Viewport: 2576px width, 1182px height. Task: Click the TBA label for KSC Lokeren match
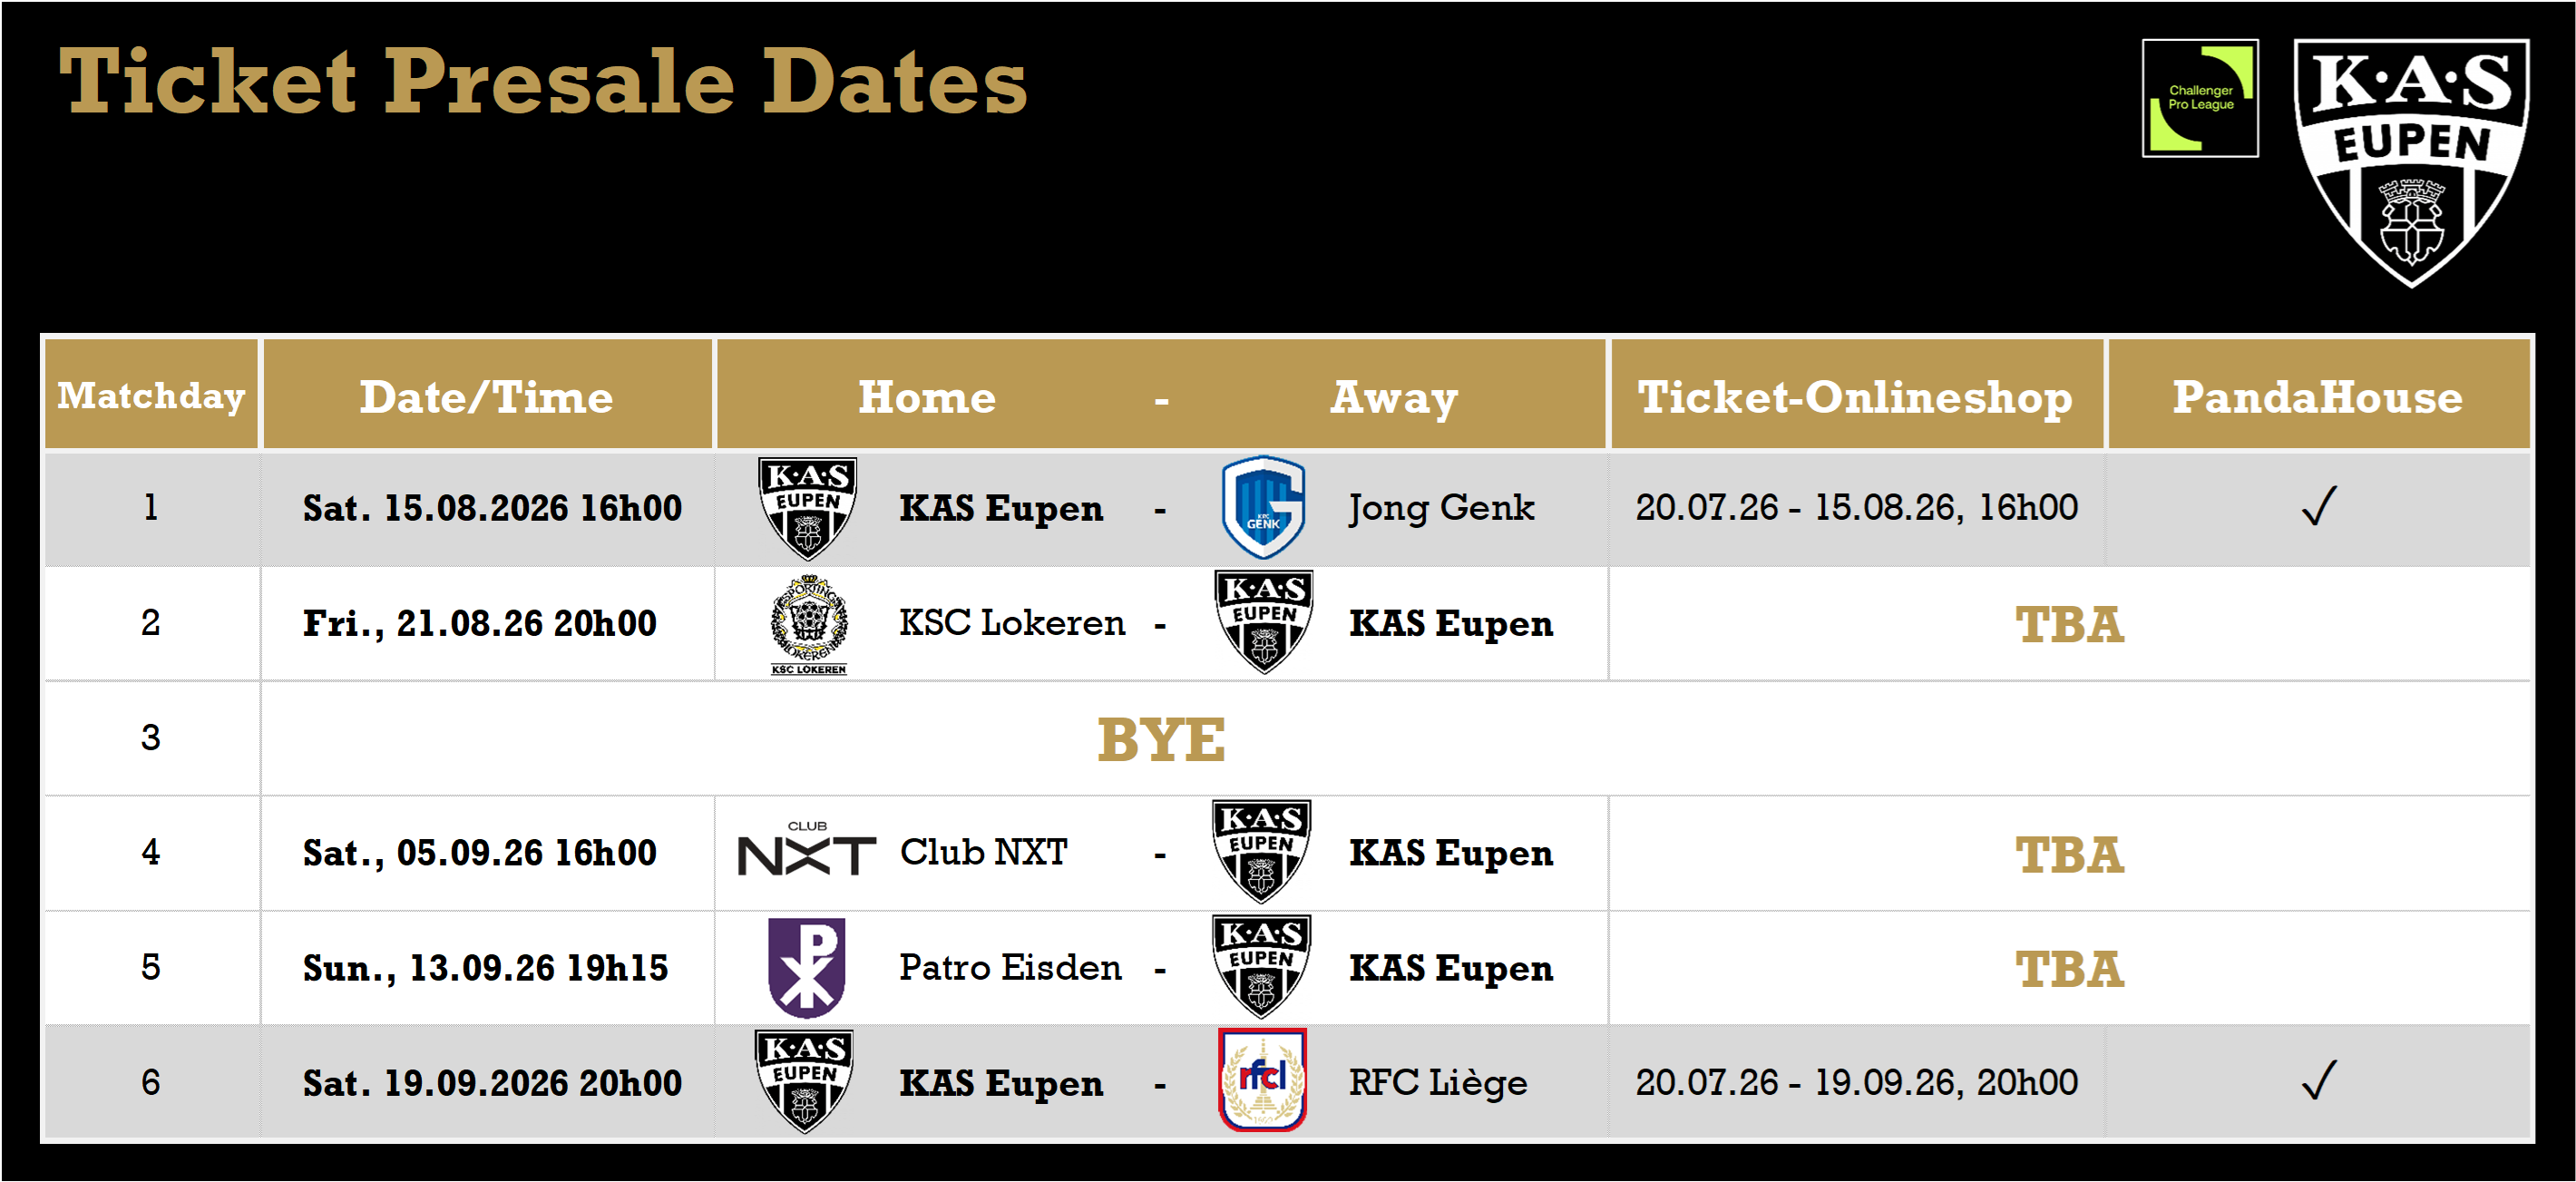click(2069, 625)
